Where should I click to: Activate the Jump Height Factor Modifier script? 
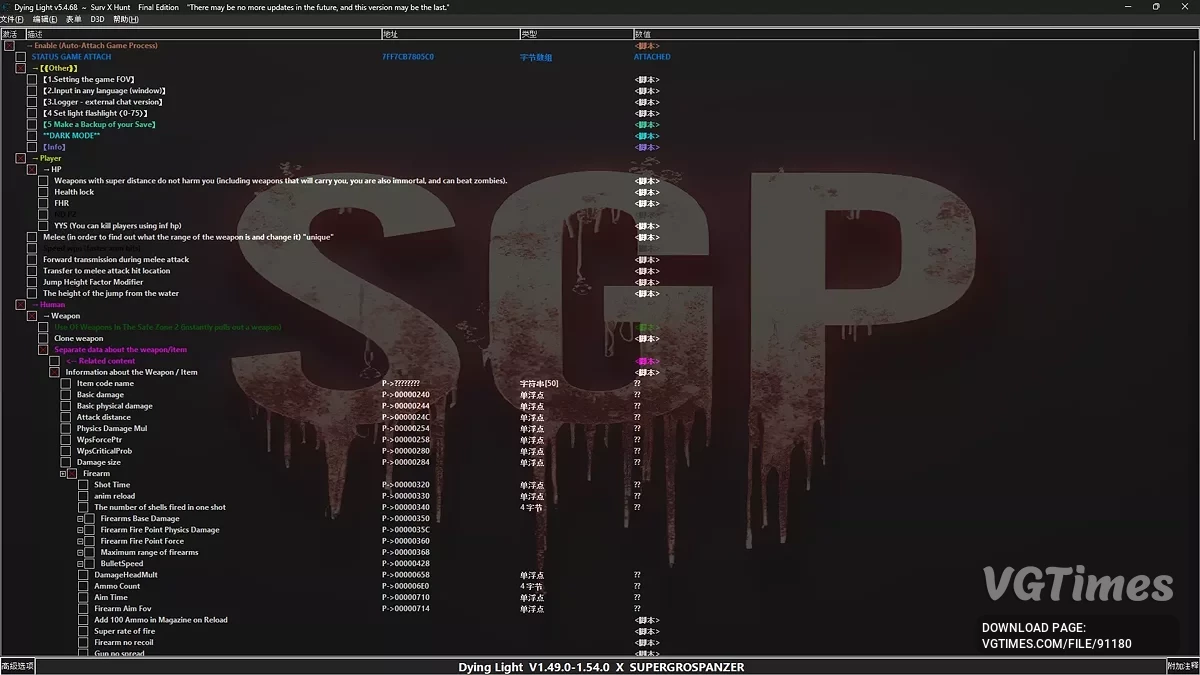32,282
